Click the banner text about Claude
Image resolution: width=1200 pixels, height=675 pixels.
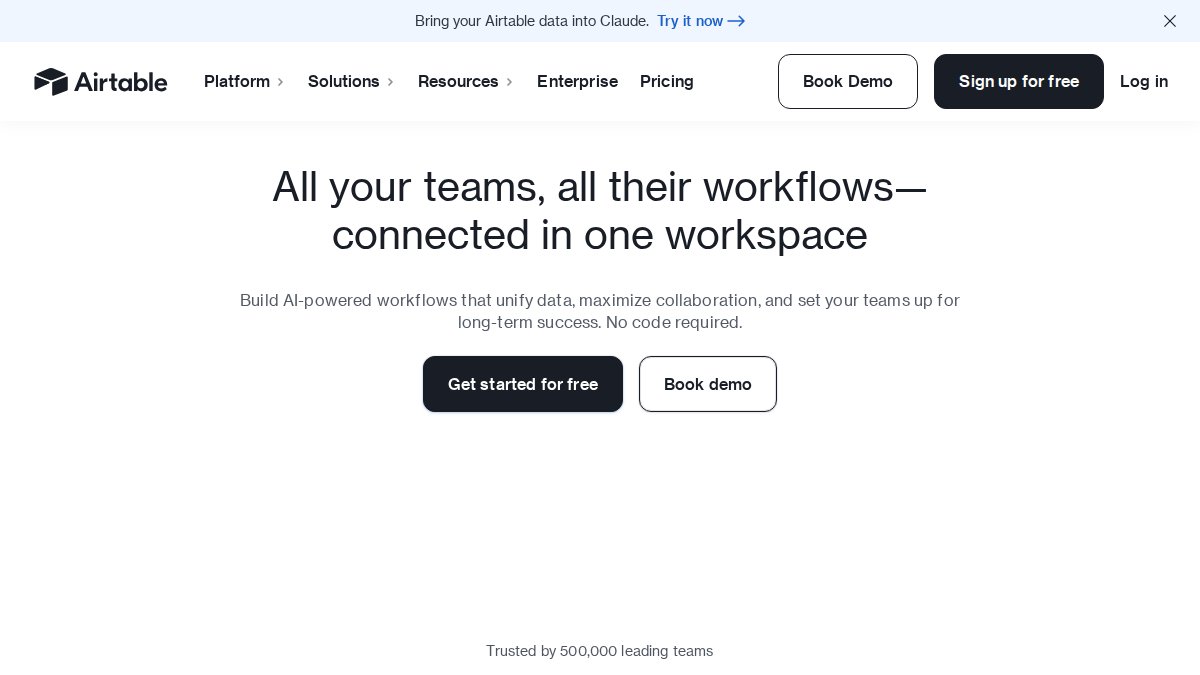coord(532,21)
